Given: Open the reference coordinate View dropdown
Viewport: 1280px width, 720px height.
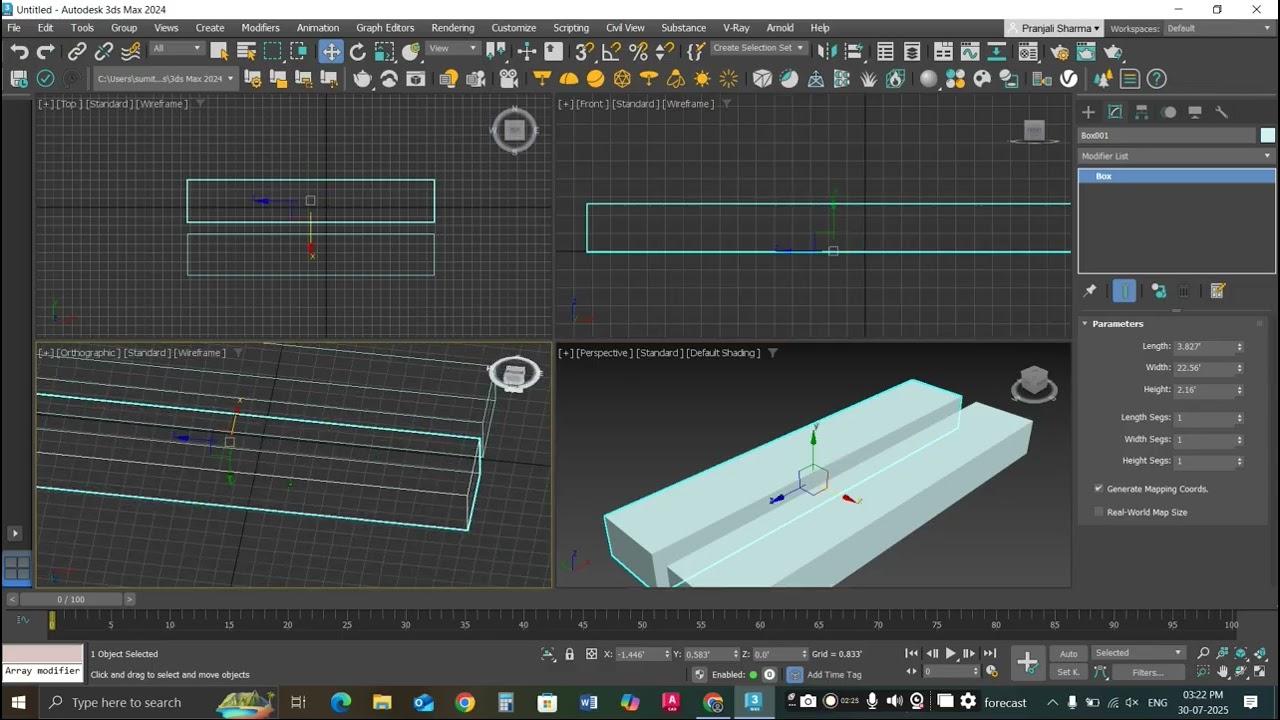Looking at the screenshot, I should click(453, 48).
